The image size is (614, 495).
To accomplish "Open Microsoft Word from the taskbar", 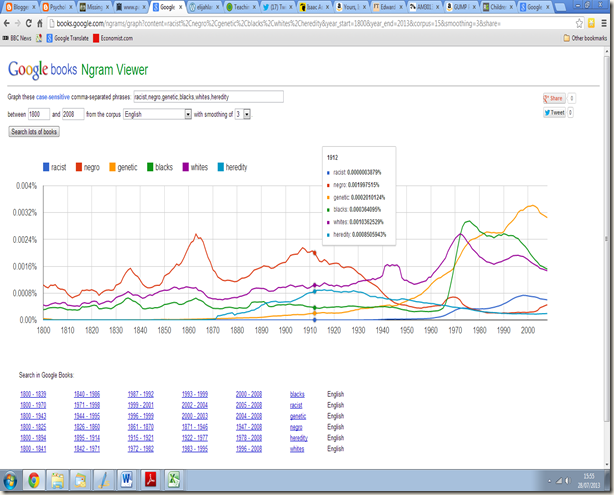I will coord(127,480).
